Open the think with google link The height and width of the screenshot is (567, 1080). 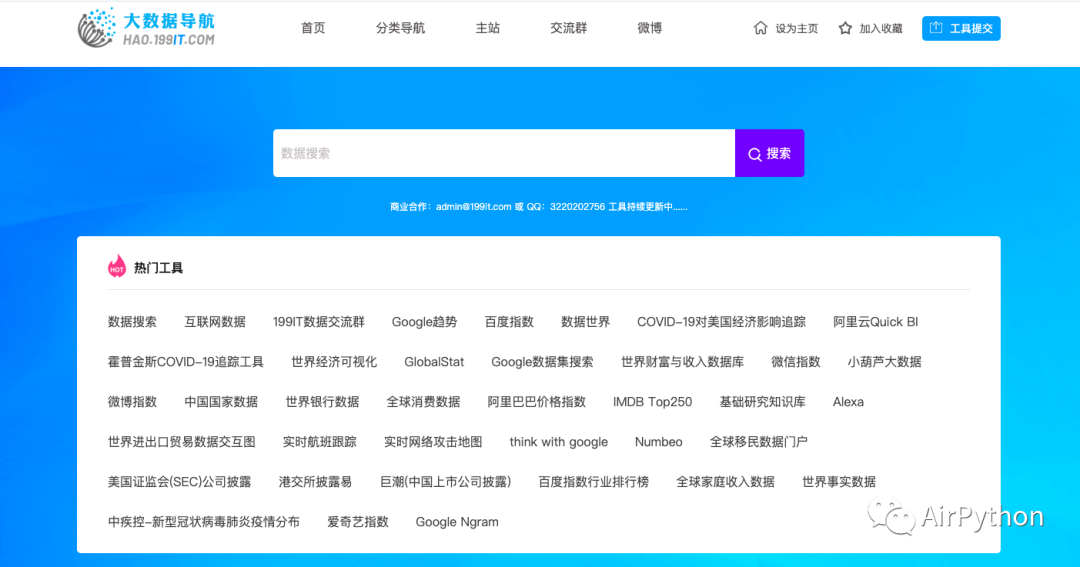pos(559,442)
